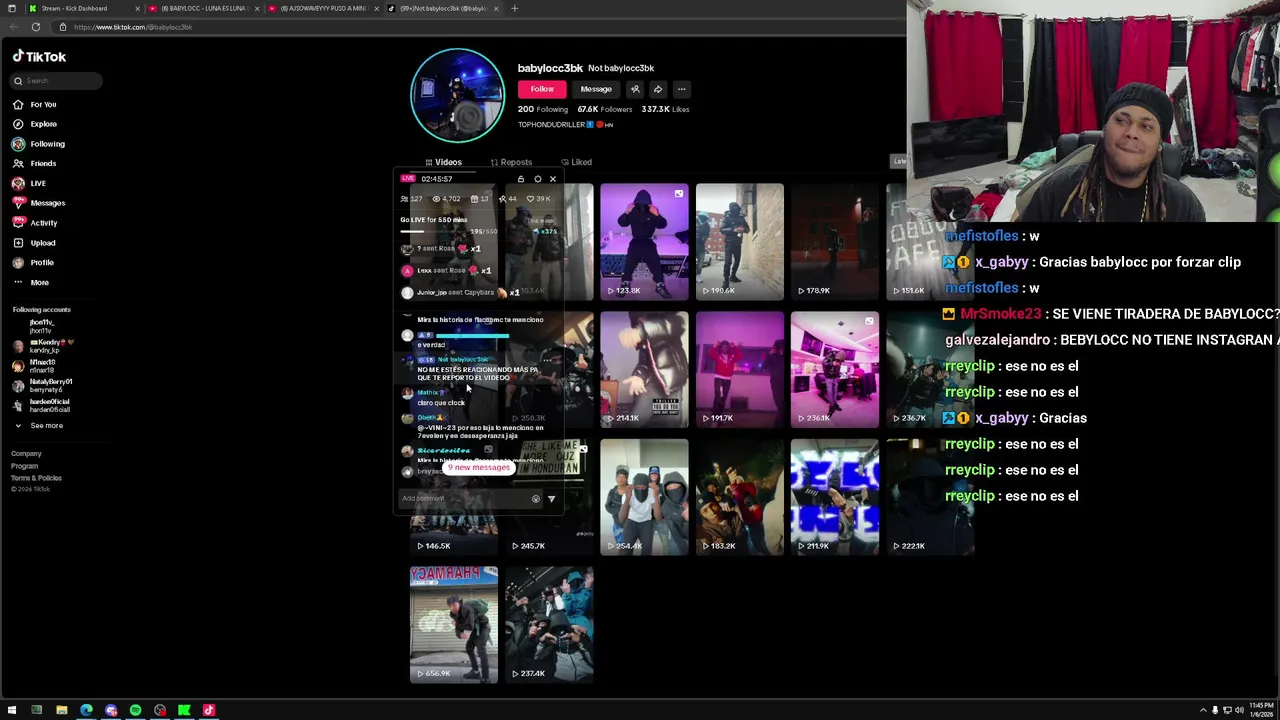Open the video with 178.9K views

tap(835, 241)
